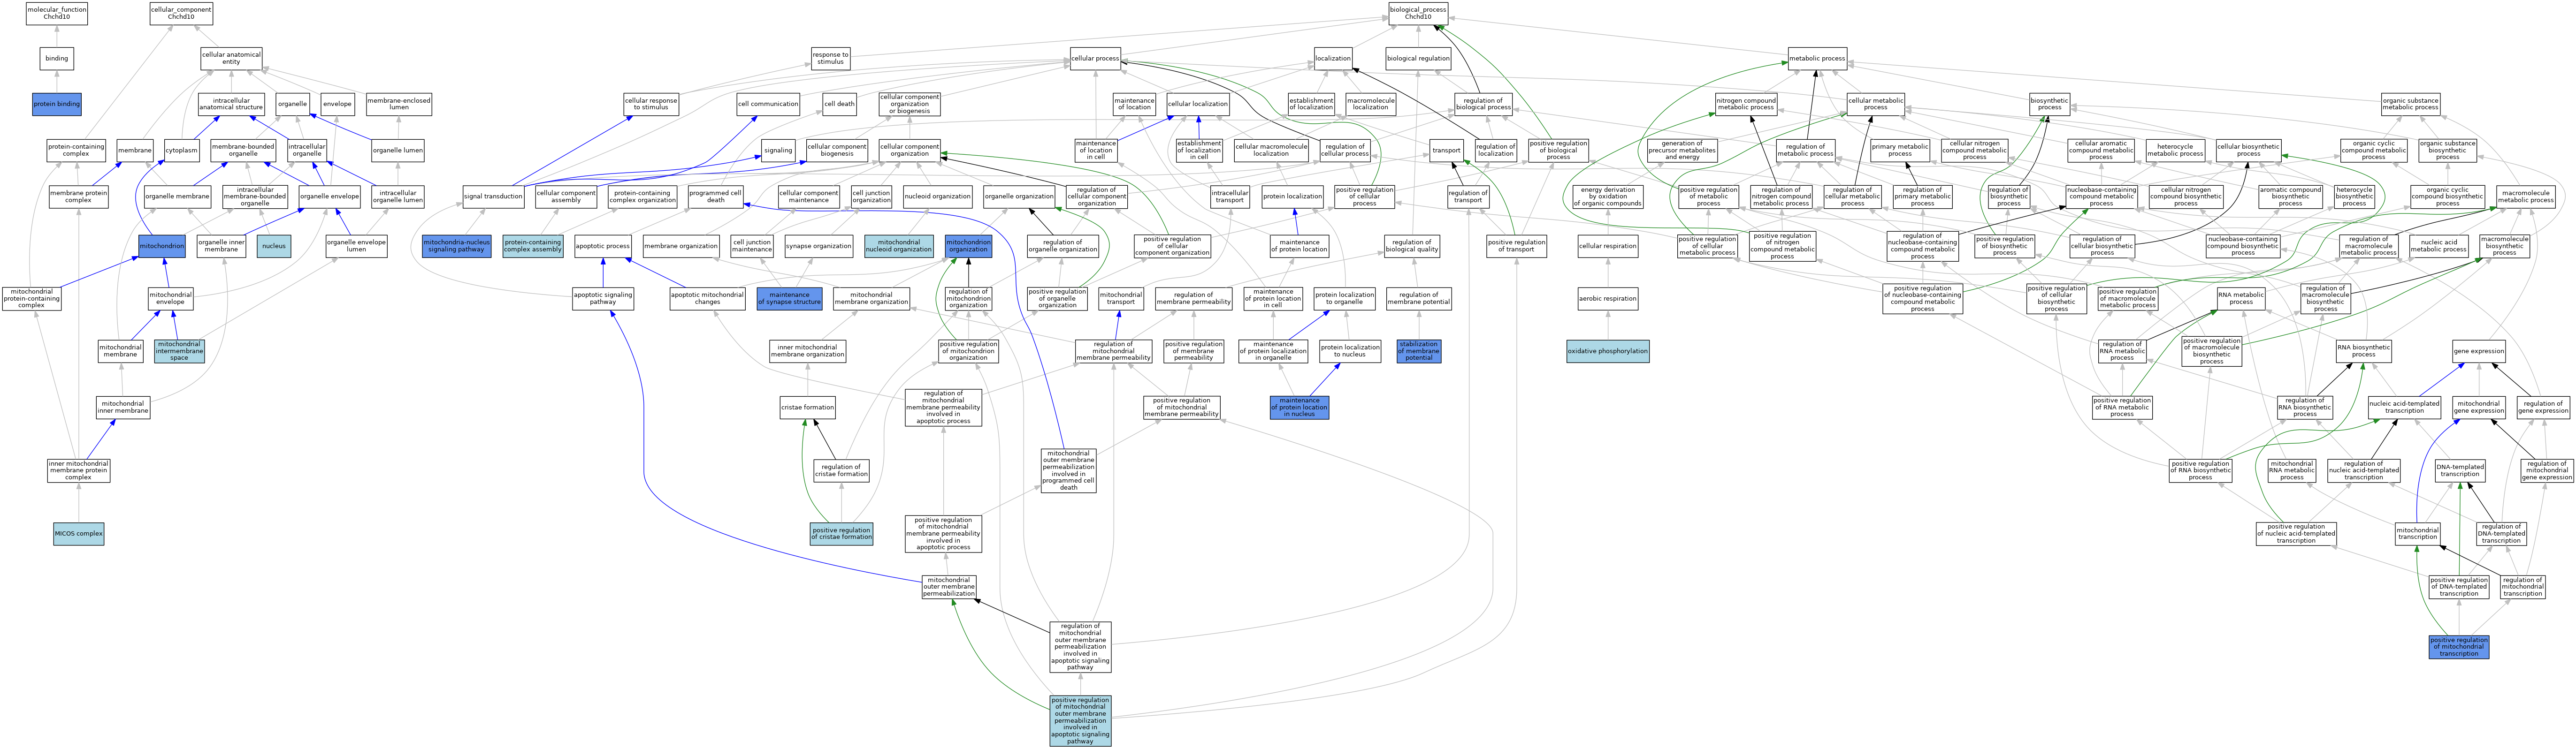This screenshot has height=749, width=2576.
Task: Click the 'mitochondrial gene expression' node
Action: click(x=2479, y=407)
